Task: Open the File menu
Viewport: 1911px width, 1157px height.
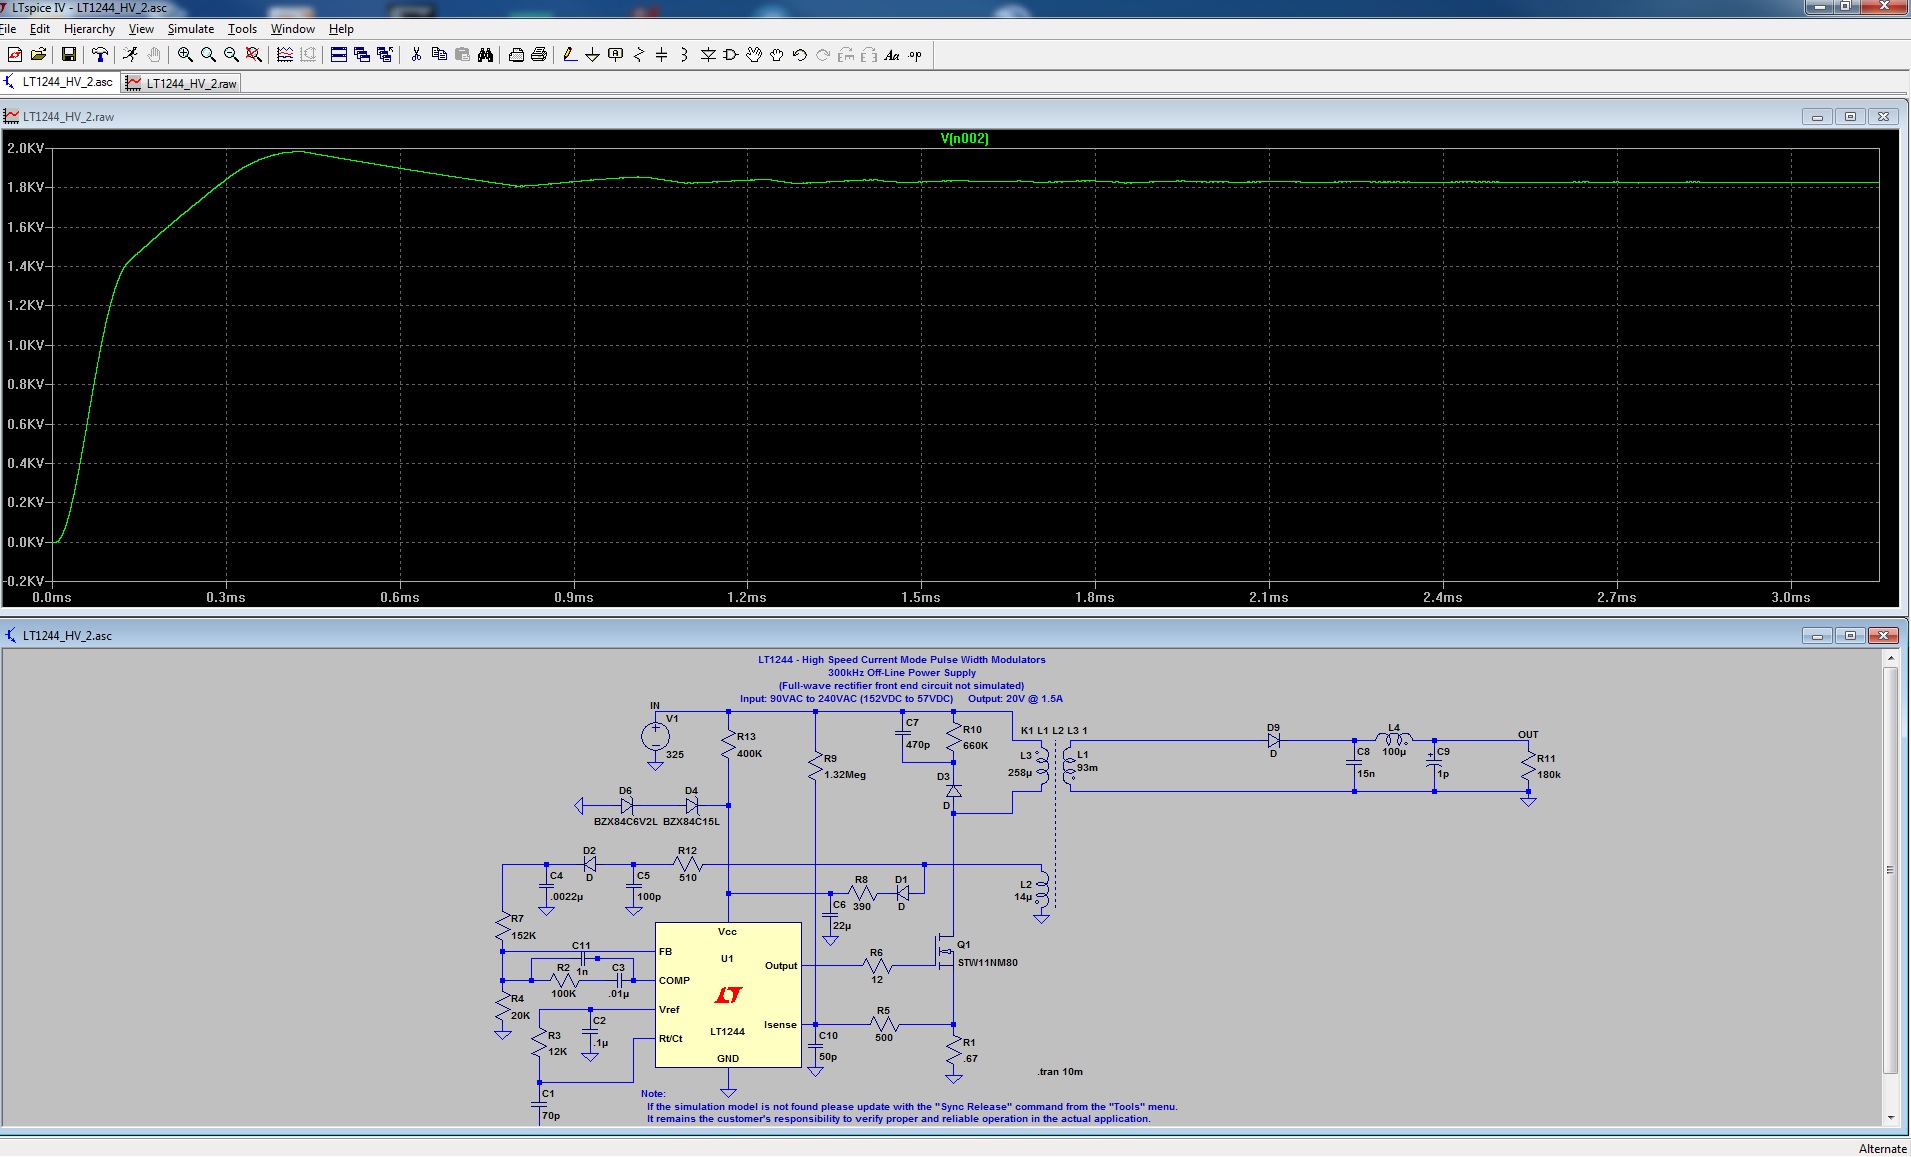Action: point(8,29)
